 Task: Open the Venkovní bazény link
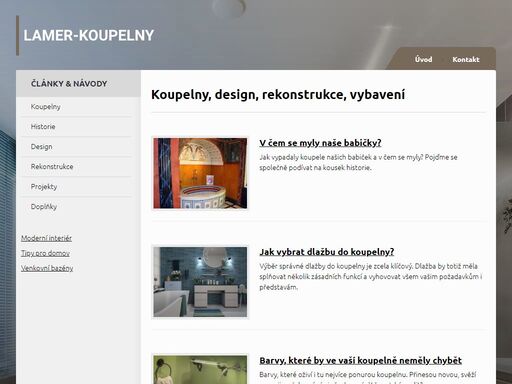click(47, 268)
